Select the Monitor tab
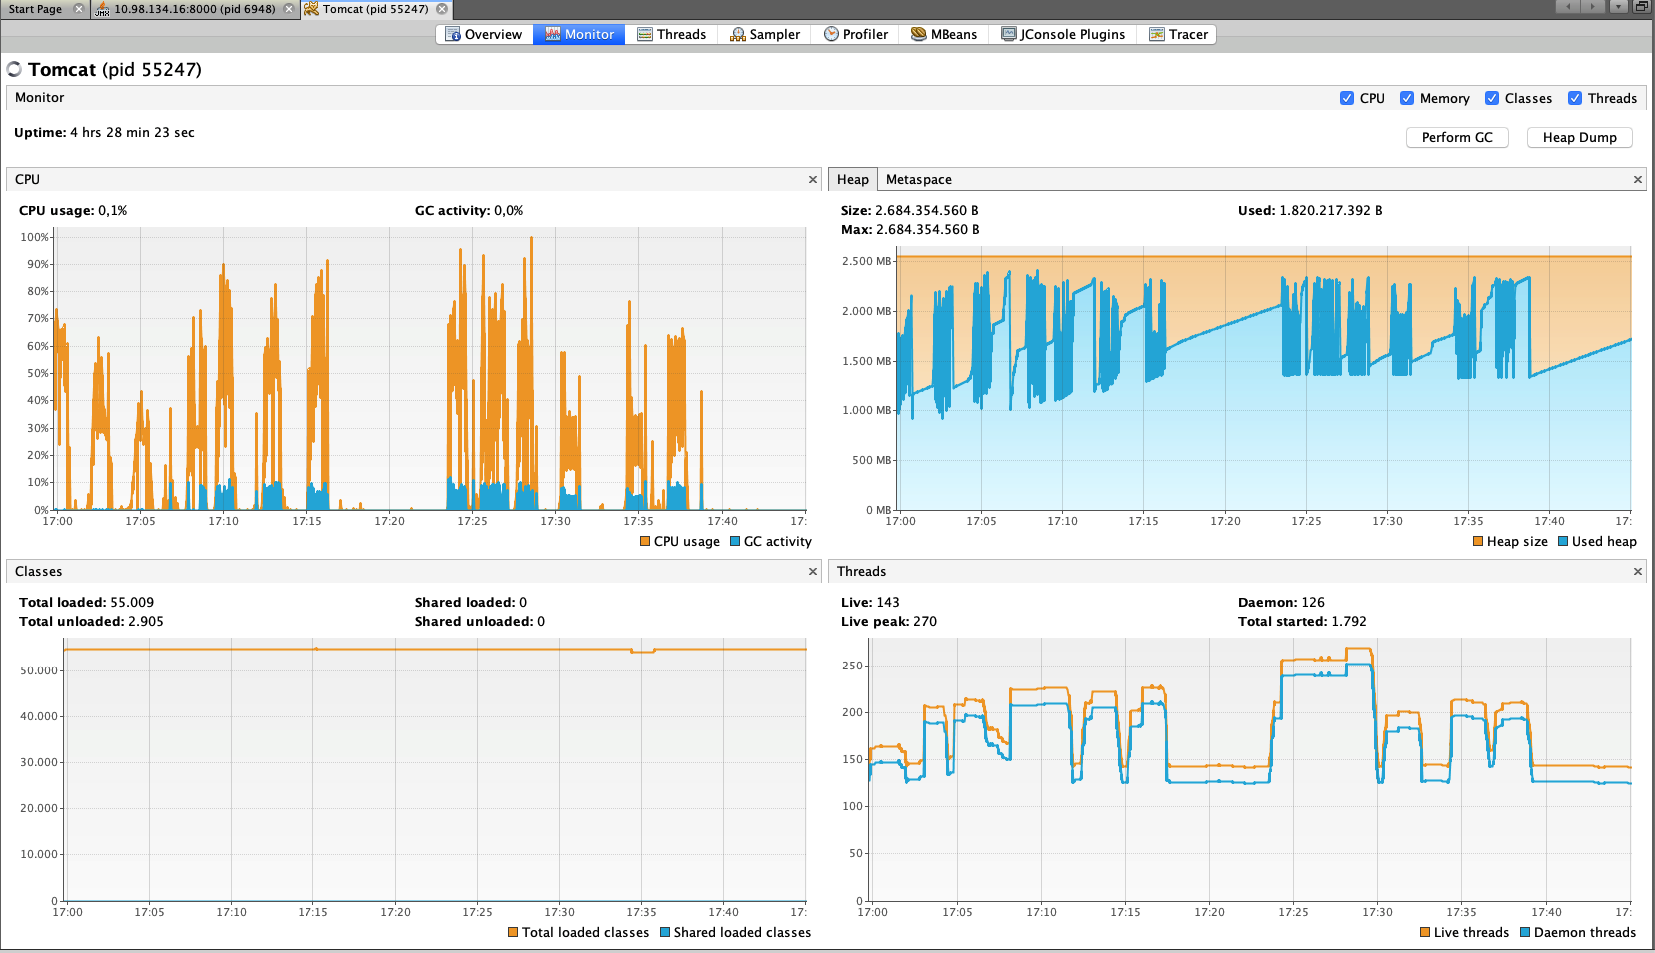 coord(580,34)
